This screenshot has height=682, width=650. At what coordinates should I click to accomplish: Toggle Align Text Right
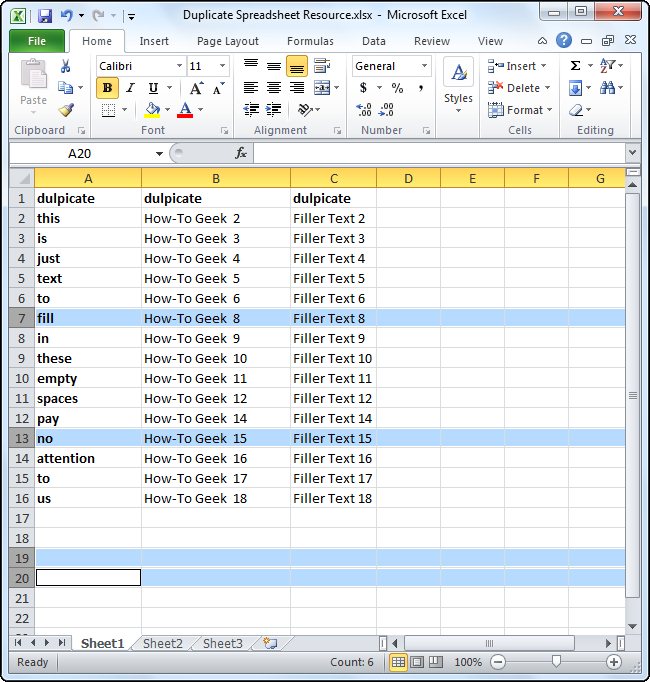pos(297,88)
